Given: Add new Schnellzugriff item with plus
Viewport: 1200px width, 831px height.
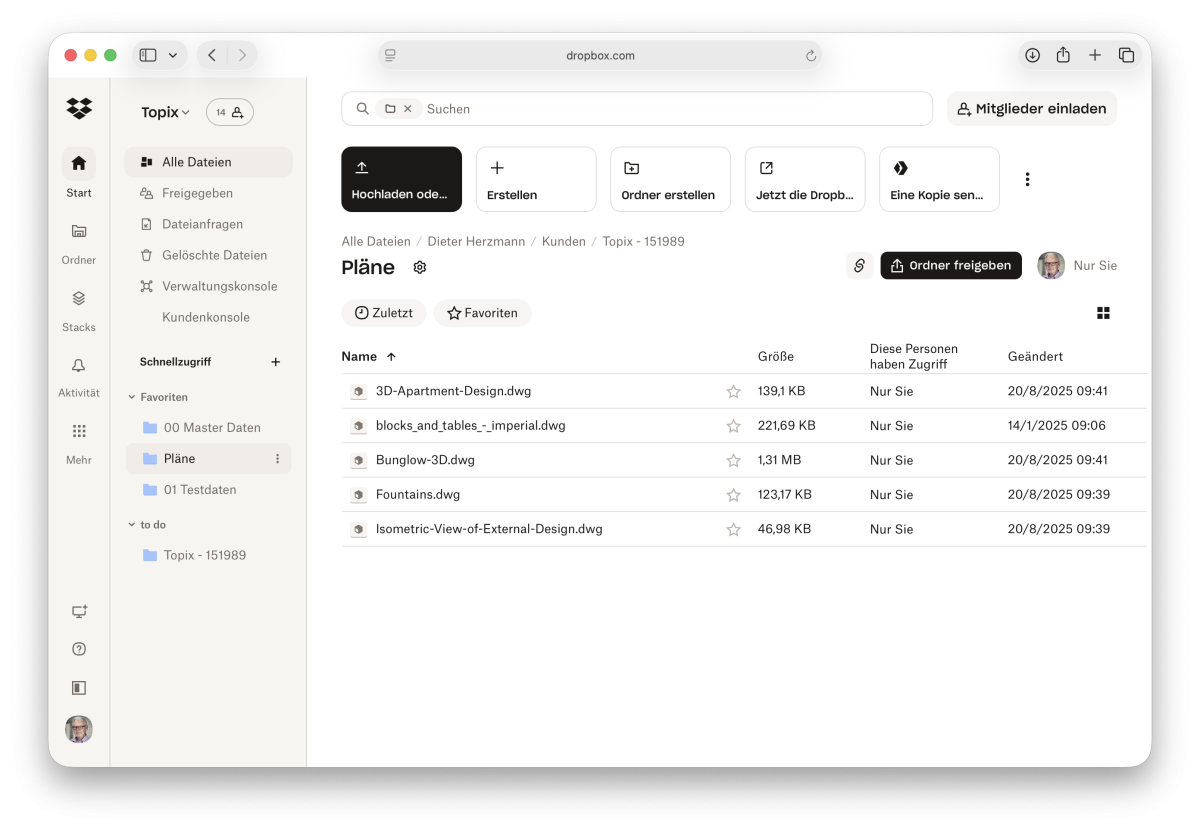Looking at the screenshot, I should tap(276, 362).
